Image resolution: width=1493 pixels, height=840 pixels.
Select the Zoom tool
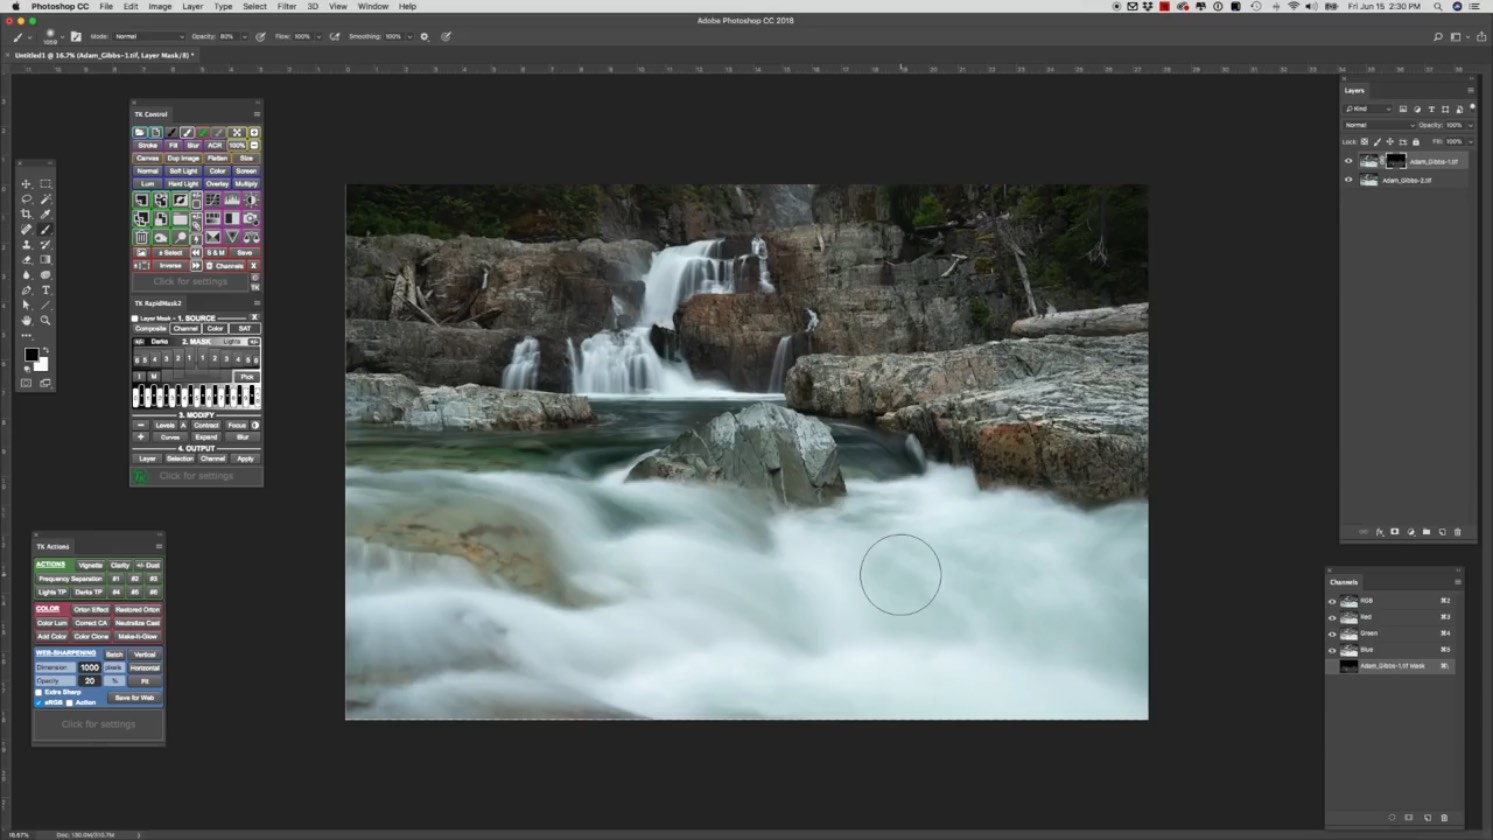pos(46,320)
